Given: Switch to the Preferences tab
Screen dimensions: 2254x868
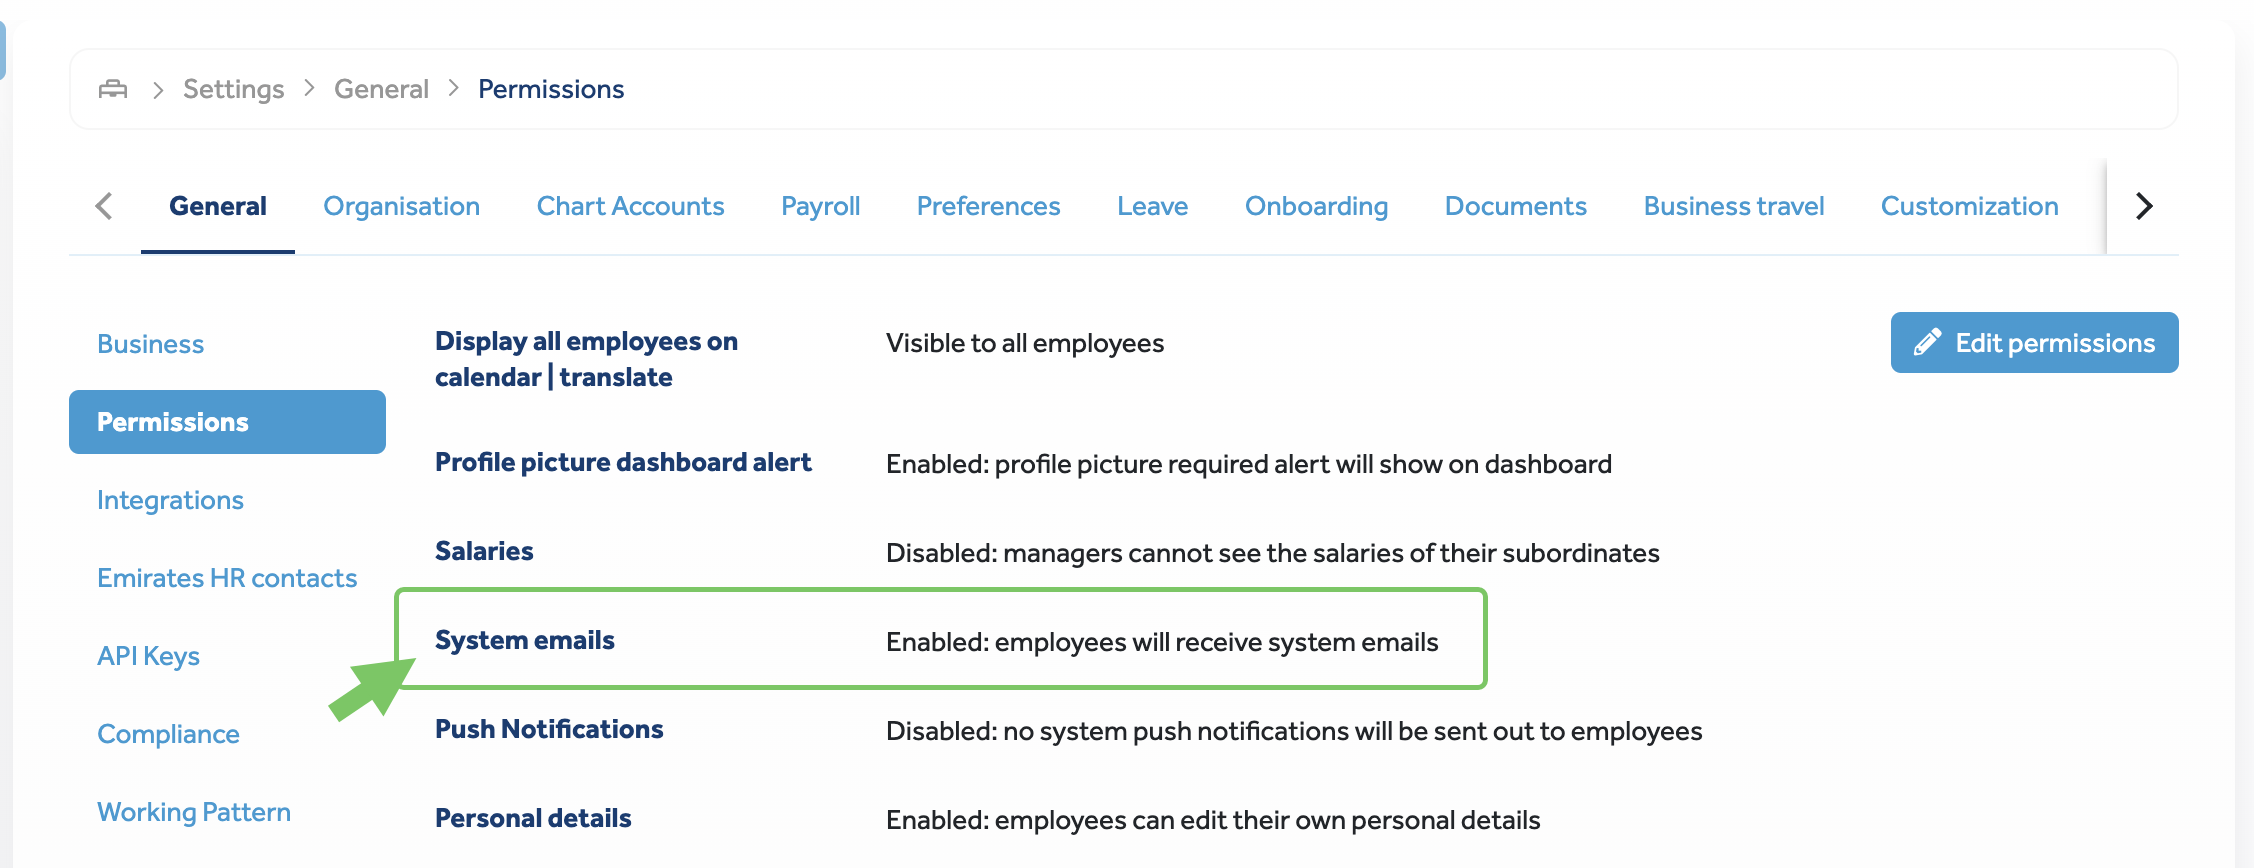Looking at the screenshot, I should tap(988, 206).
